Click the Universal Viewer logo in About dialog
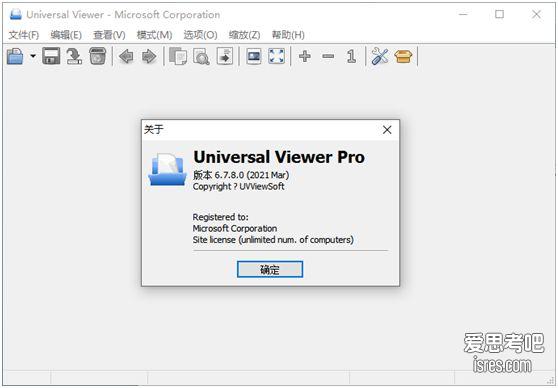The height and width of the screenshot is (388, 558). (x=167, y=169)
